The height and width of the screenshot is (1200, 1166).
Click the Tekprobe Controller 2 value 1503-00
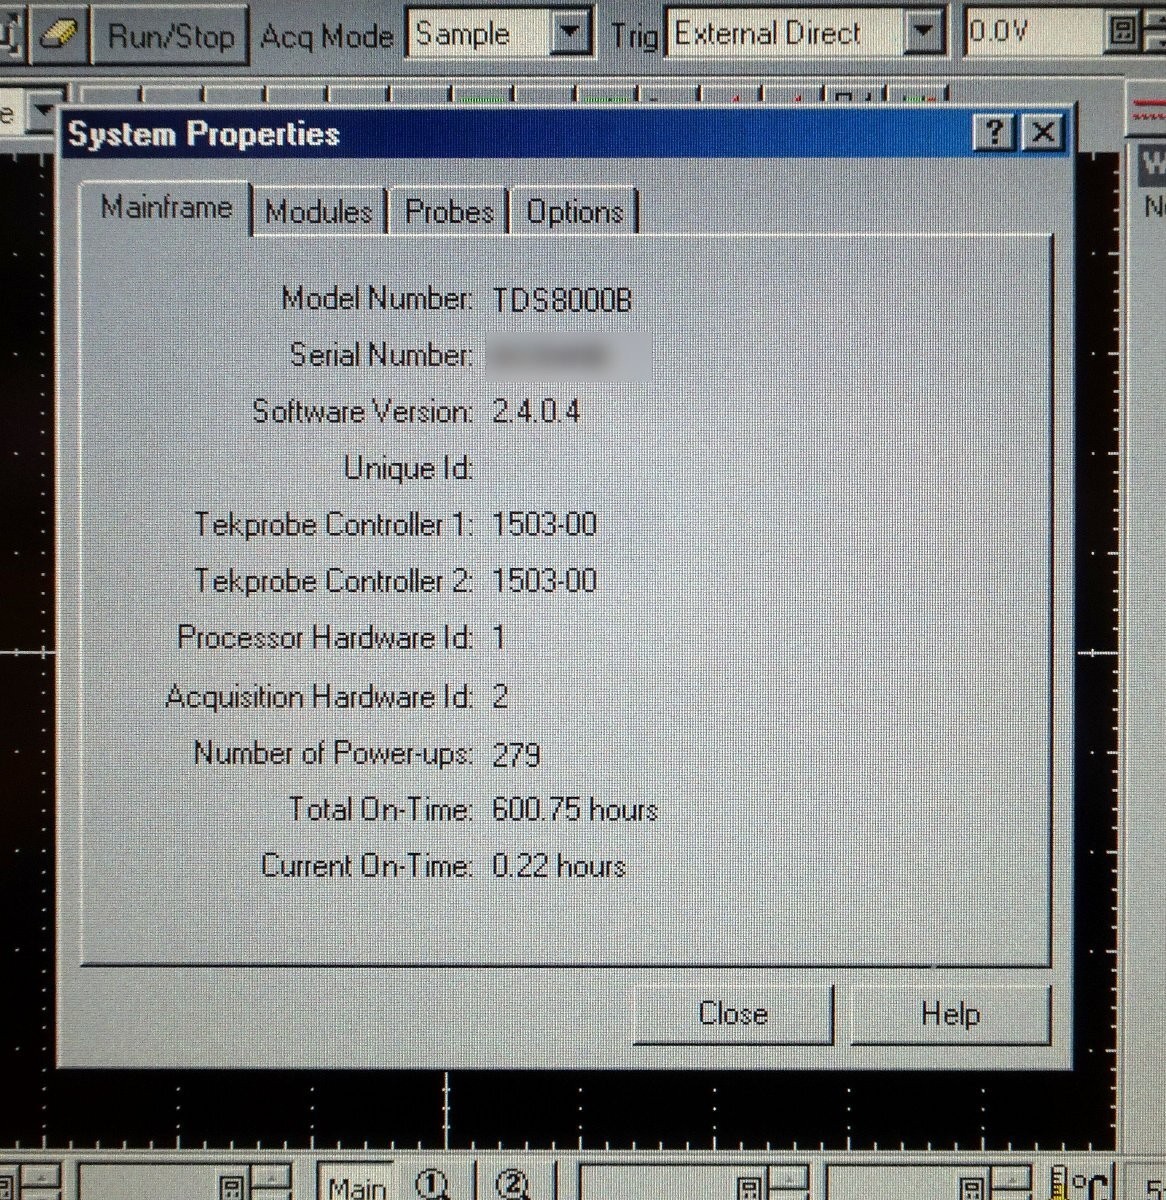pyautogui.click(x=545, y=581)
